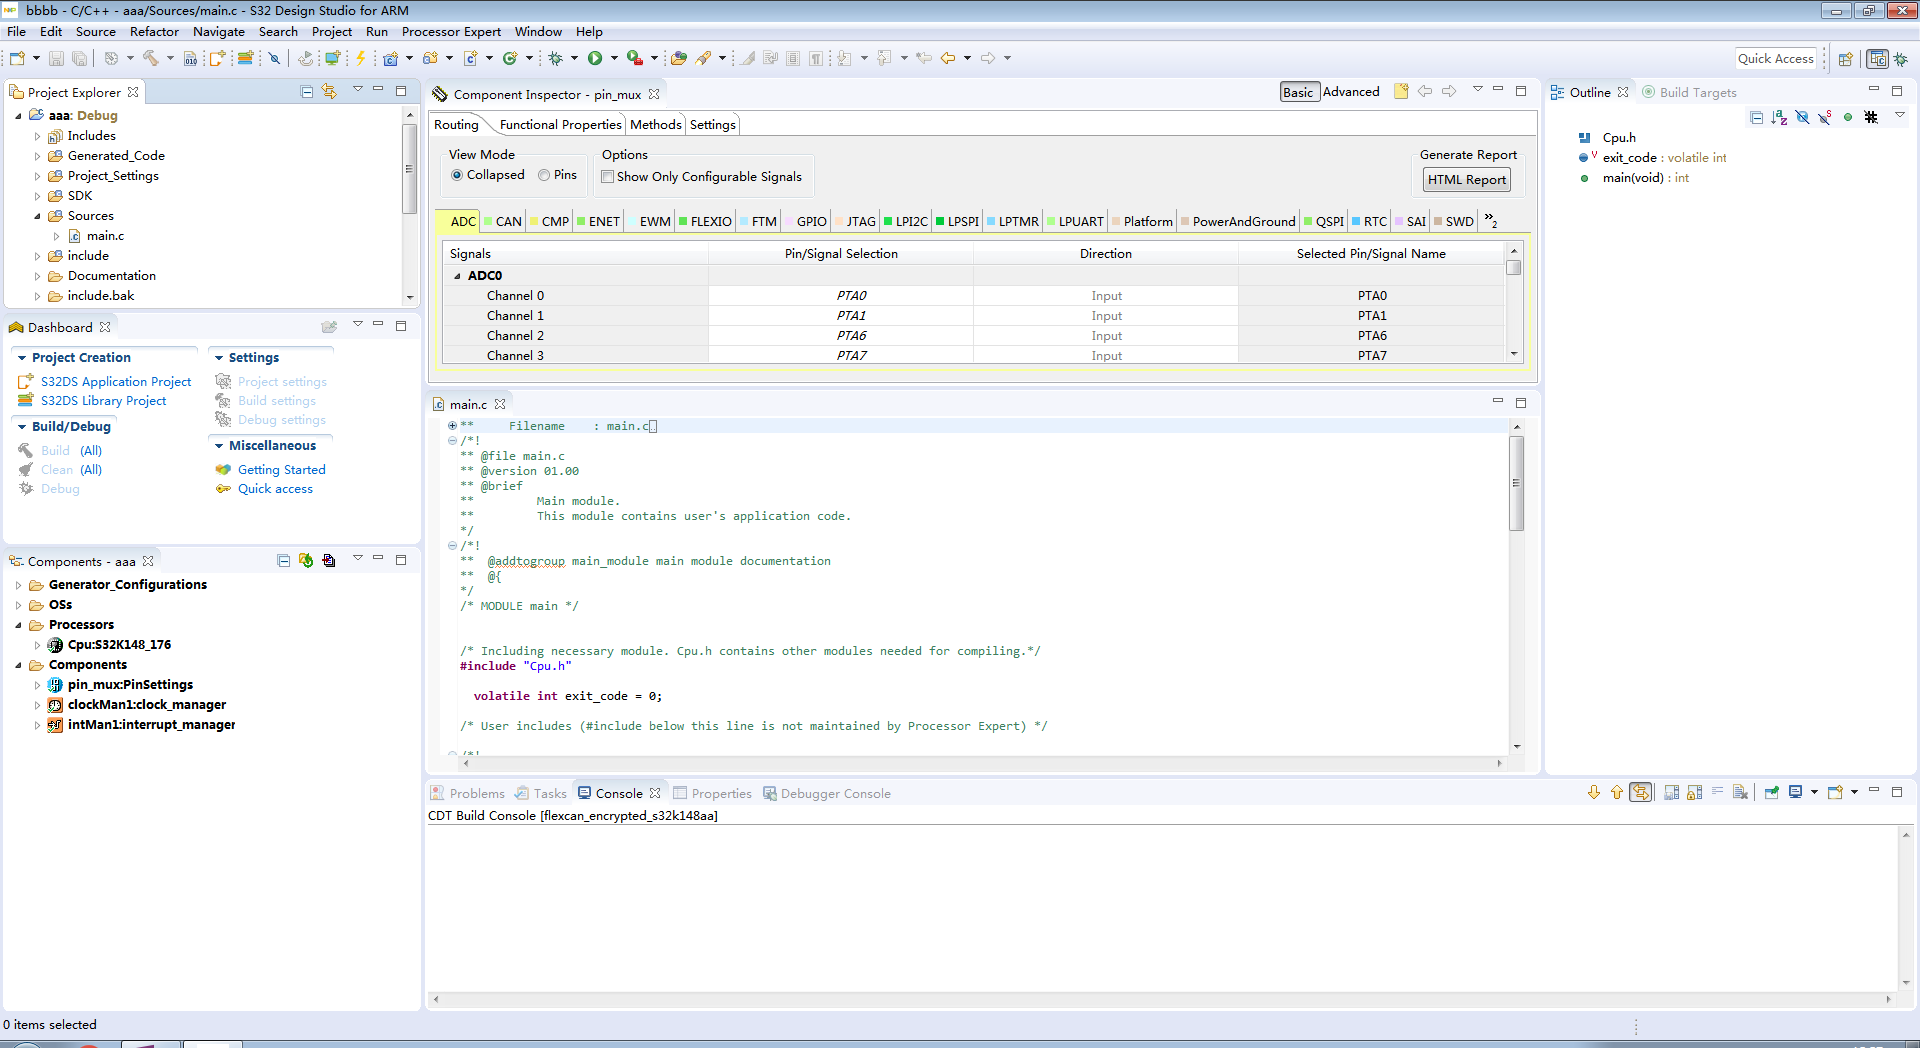Click the green Run launch icon

pos(595,58)
